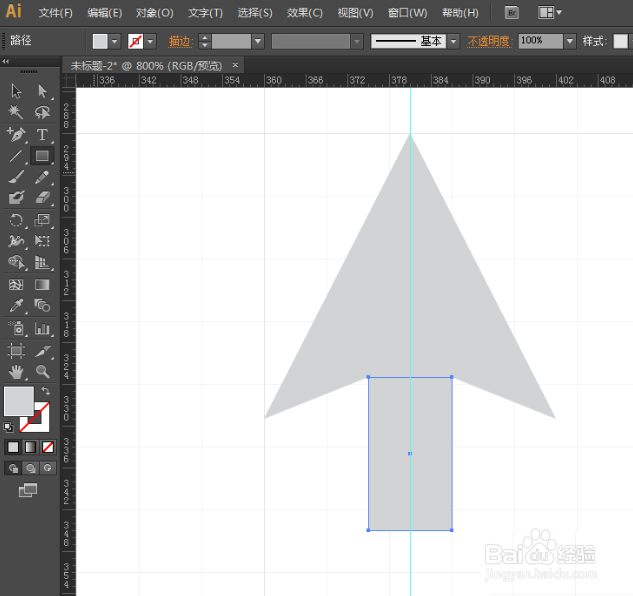
Task: Select the Lasso tool
Action: (42, 112)
